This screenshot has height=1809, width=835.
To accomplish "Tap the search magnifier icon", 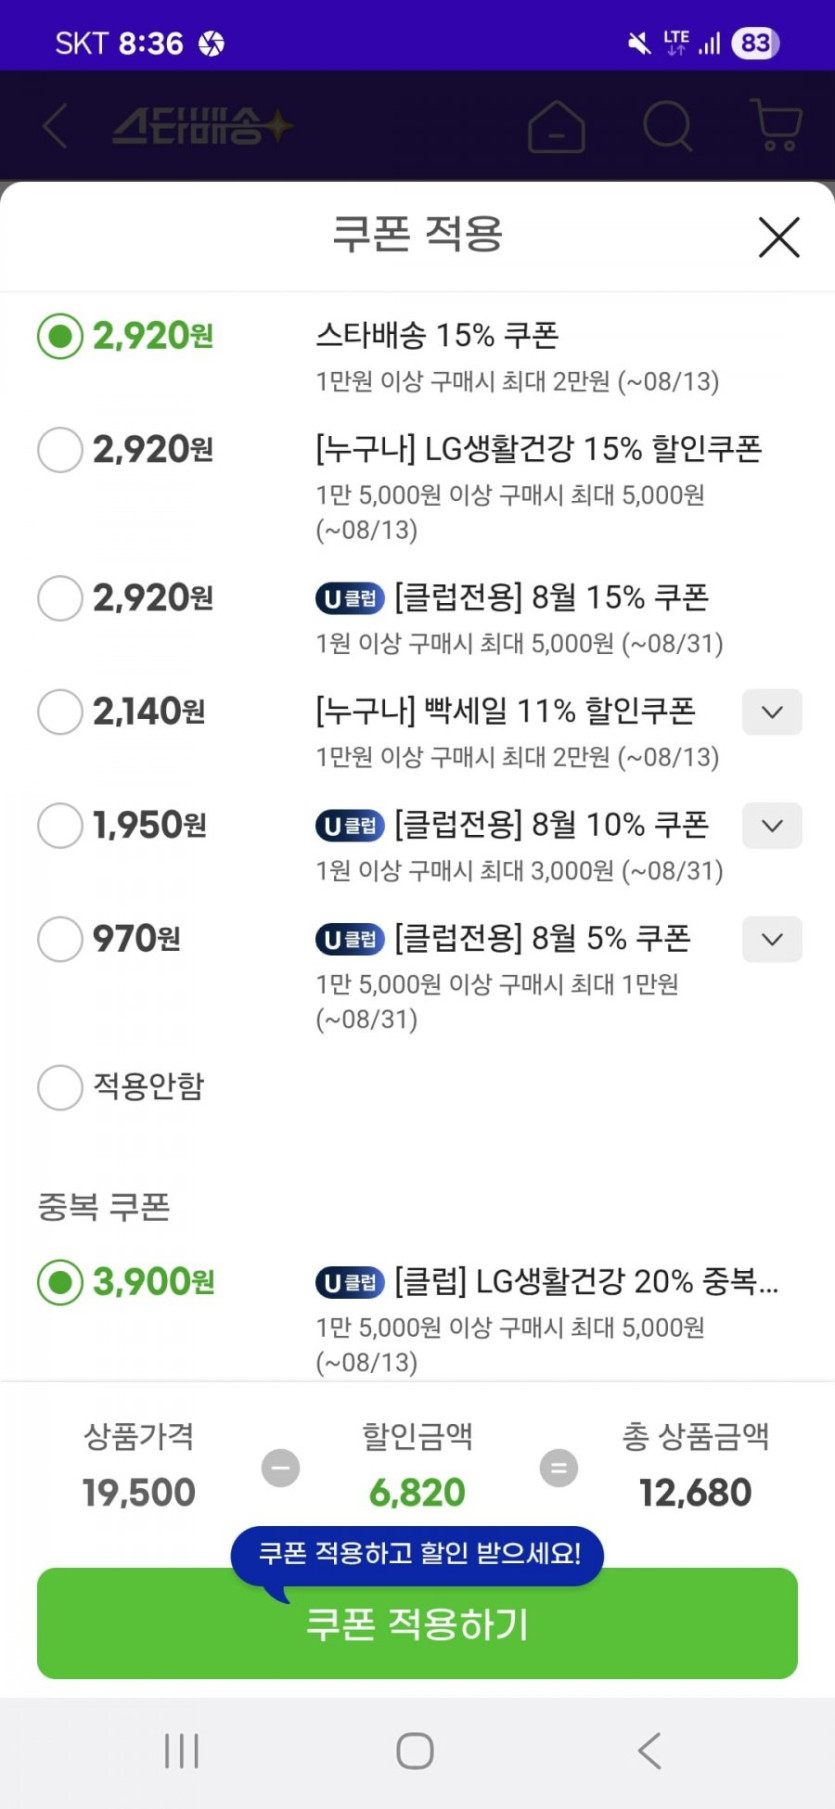I will (667, 127).
